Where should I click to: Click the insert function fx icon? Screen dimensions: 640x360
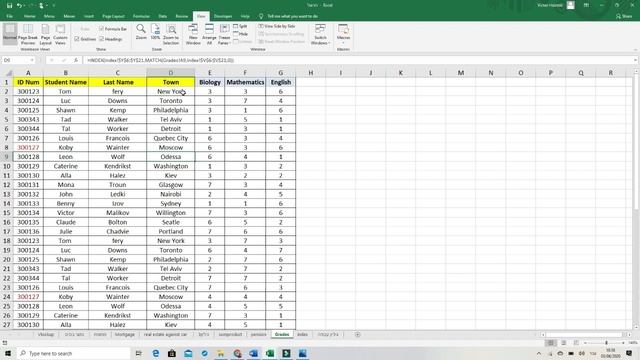coord(76,60)
